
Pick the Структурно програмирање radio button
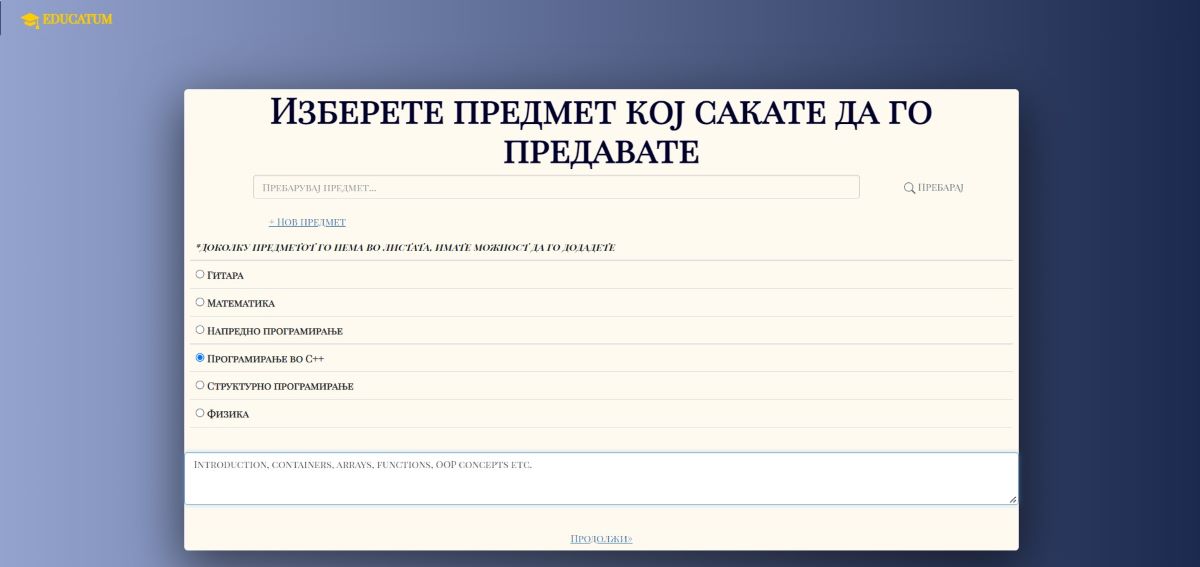[x=200, y=385]
